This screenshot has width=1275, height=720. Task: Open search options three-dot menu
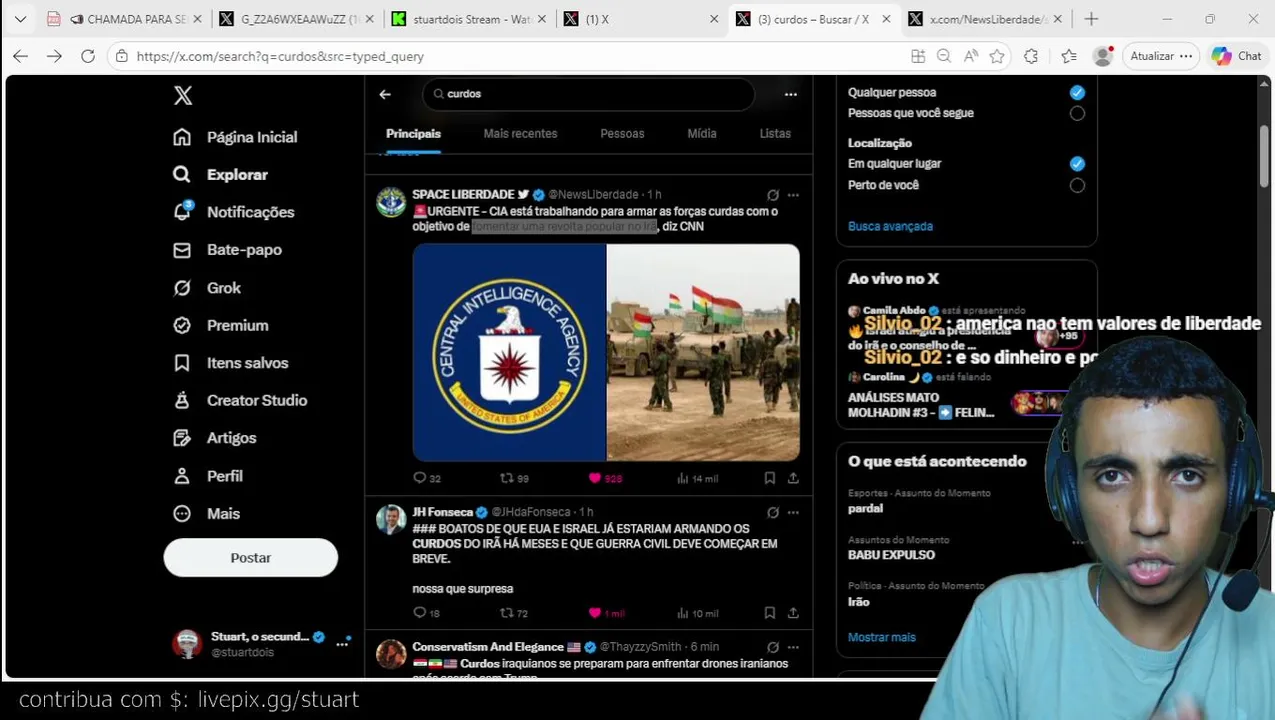tap(791, 94)
